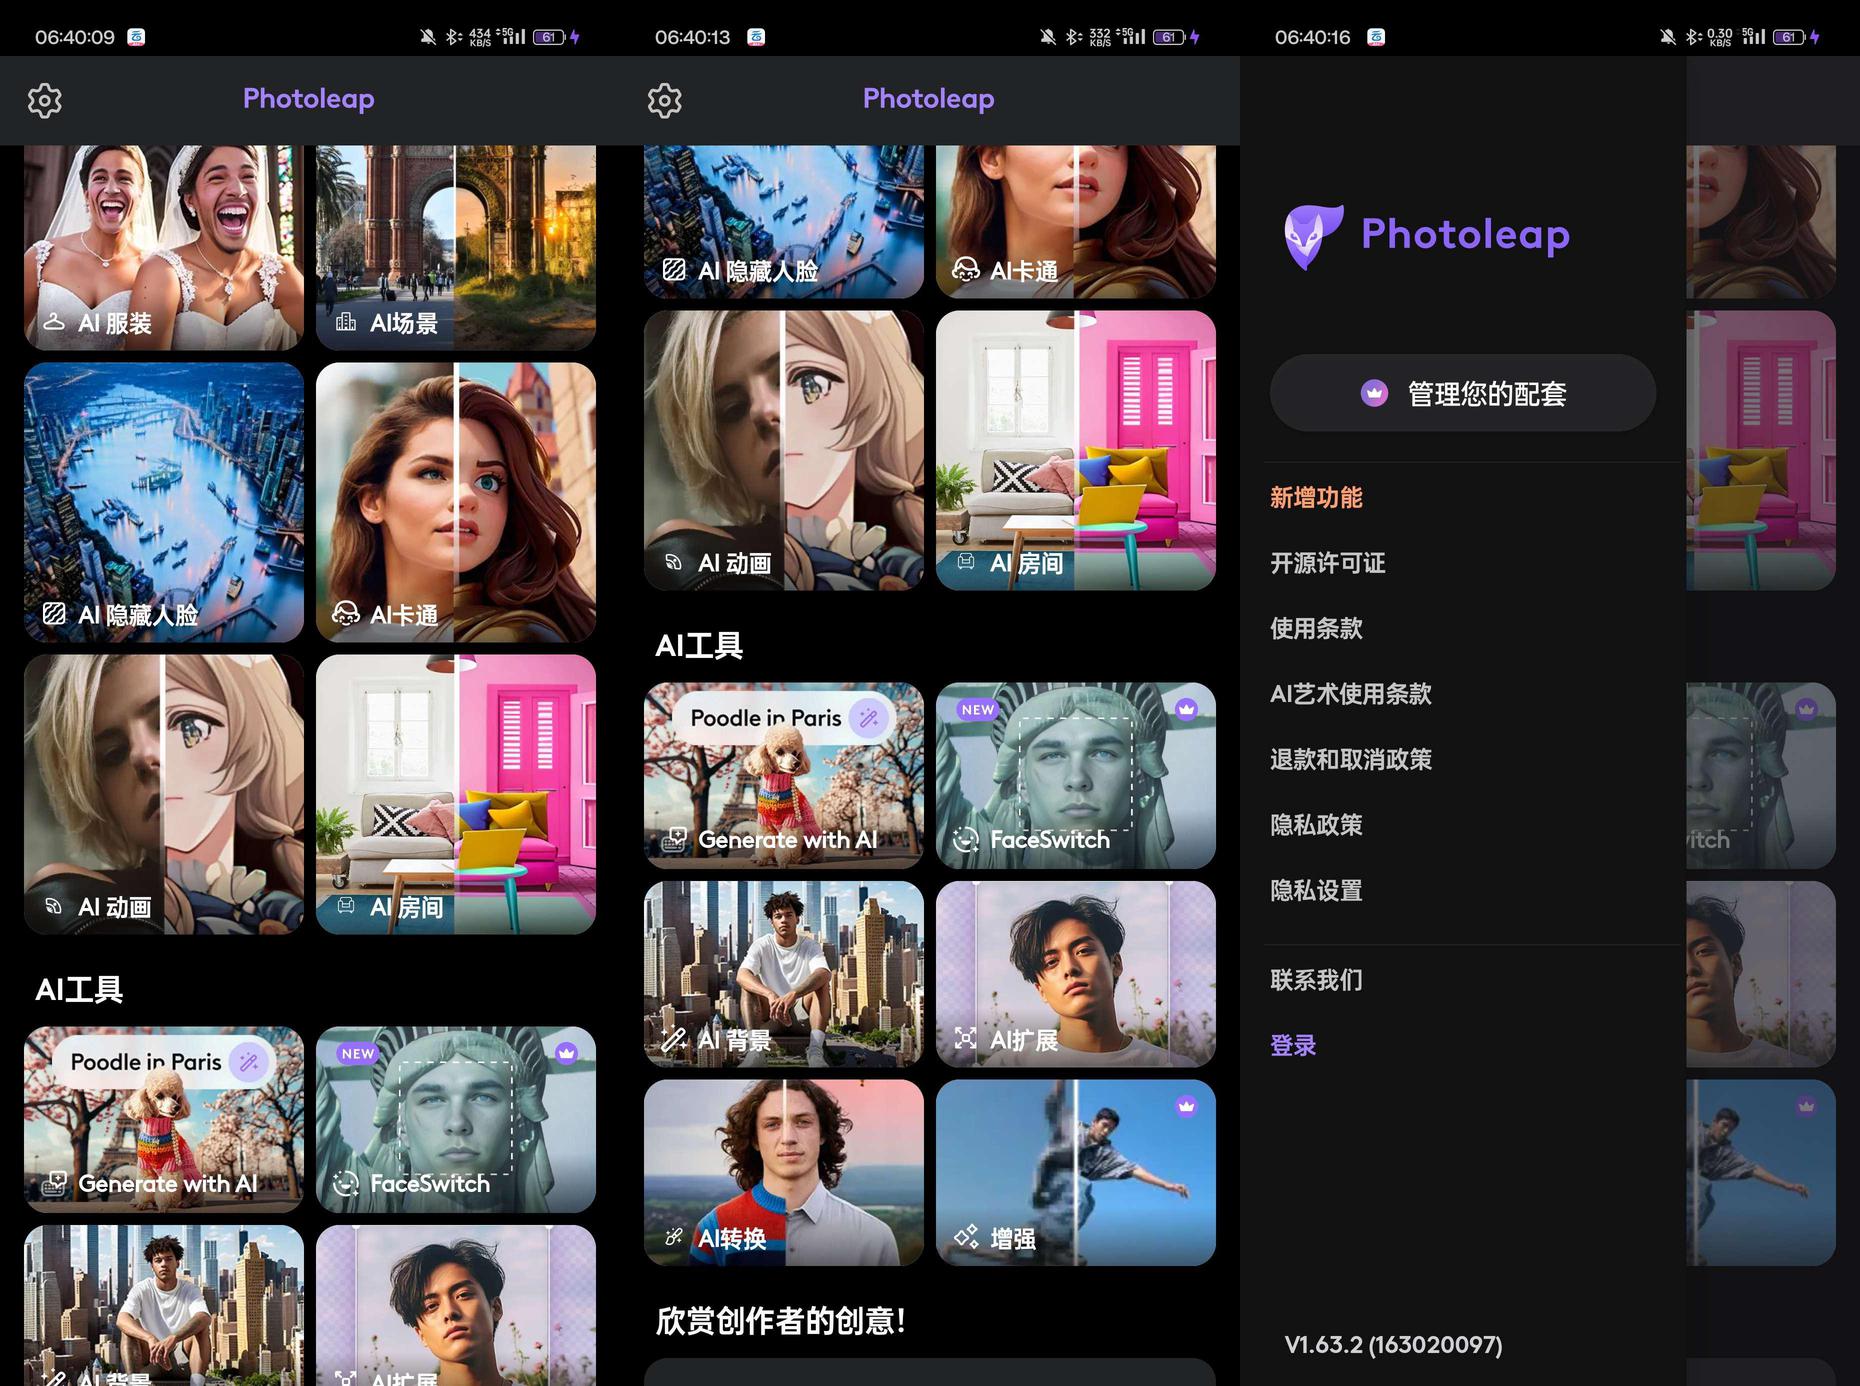Open 隐私设置 menu item
The height and width of the screenshot is (1386, 1860).
tap(1316, 890)
